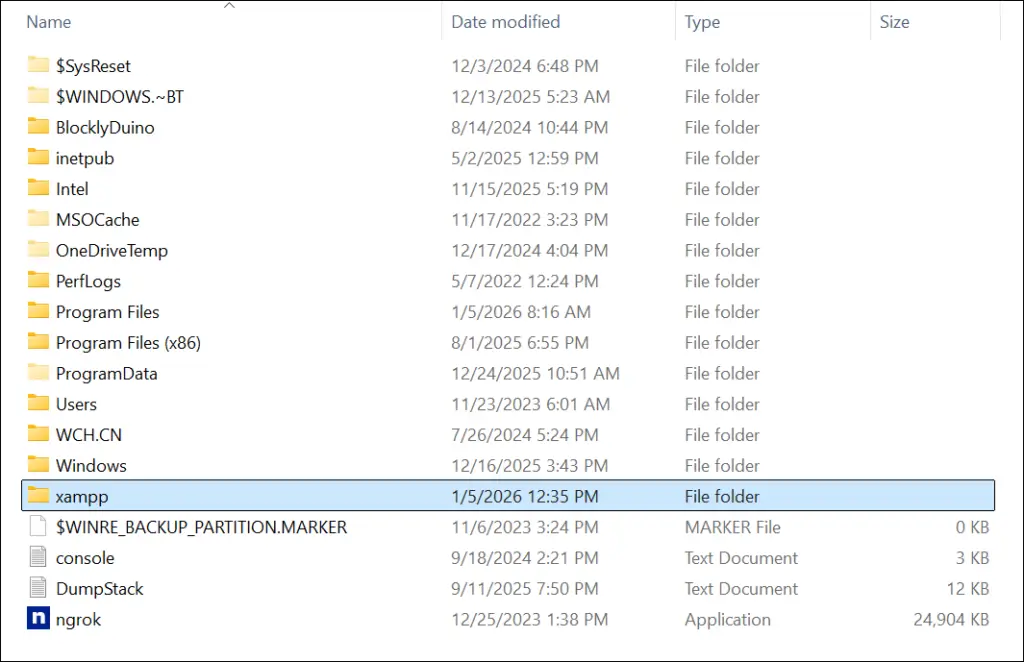Click the inetpub folder name

[x=85, y=158]
